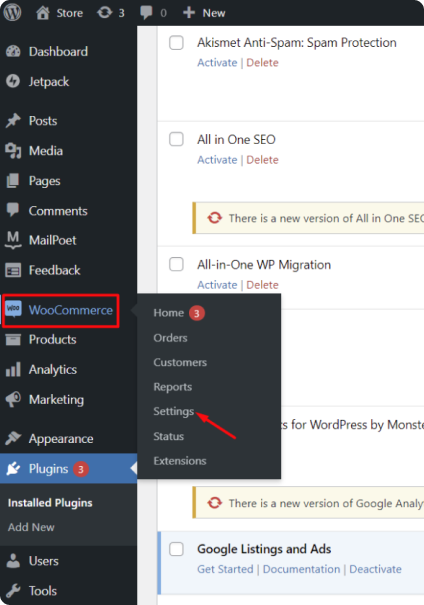Open WooCommerce Orders submenu item

(x=171, y=338)
